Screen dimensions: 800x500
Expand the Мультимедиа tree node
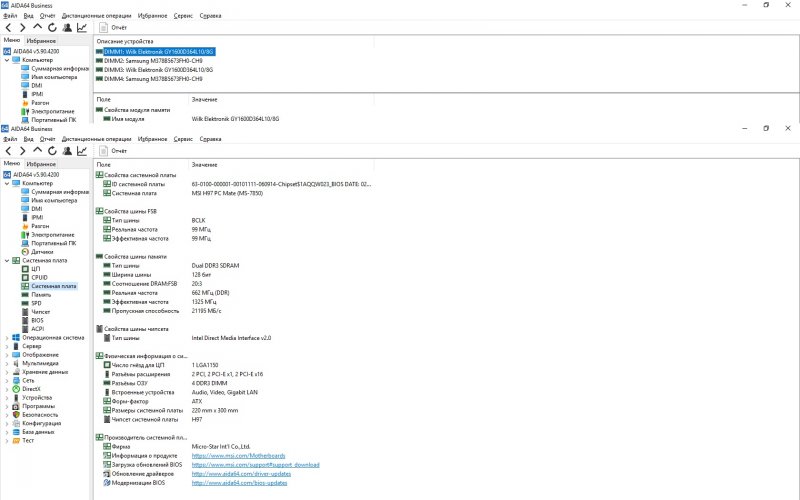coord(7,363)
